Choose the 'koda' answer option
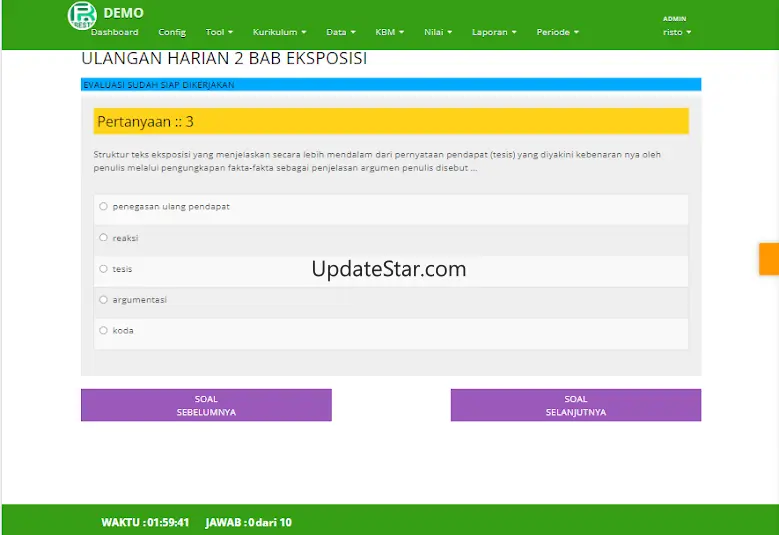Screen dimensions: 779x535 pos(103,330)
